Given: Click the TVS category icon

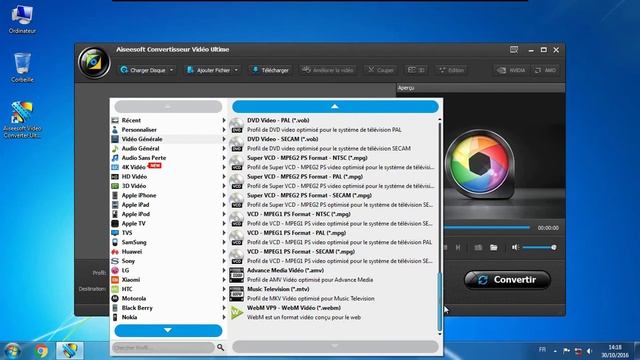Looking at the screenshot, I should [x=115, y=233].
